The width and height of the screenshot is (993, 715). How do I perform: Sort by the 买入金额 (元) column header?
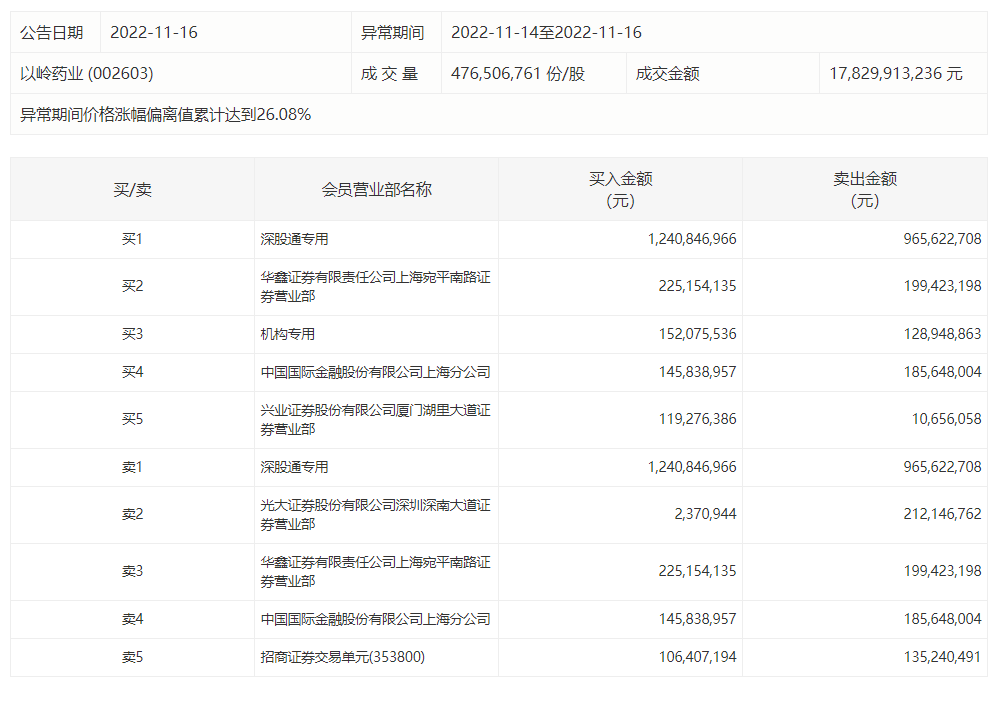pyautogui.click(x=620, y=189)
